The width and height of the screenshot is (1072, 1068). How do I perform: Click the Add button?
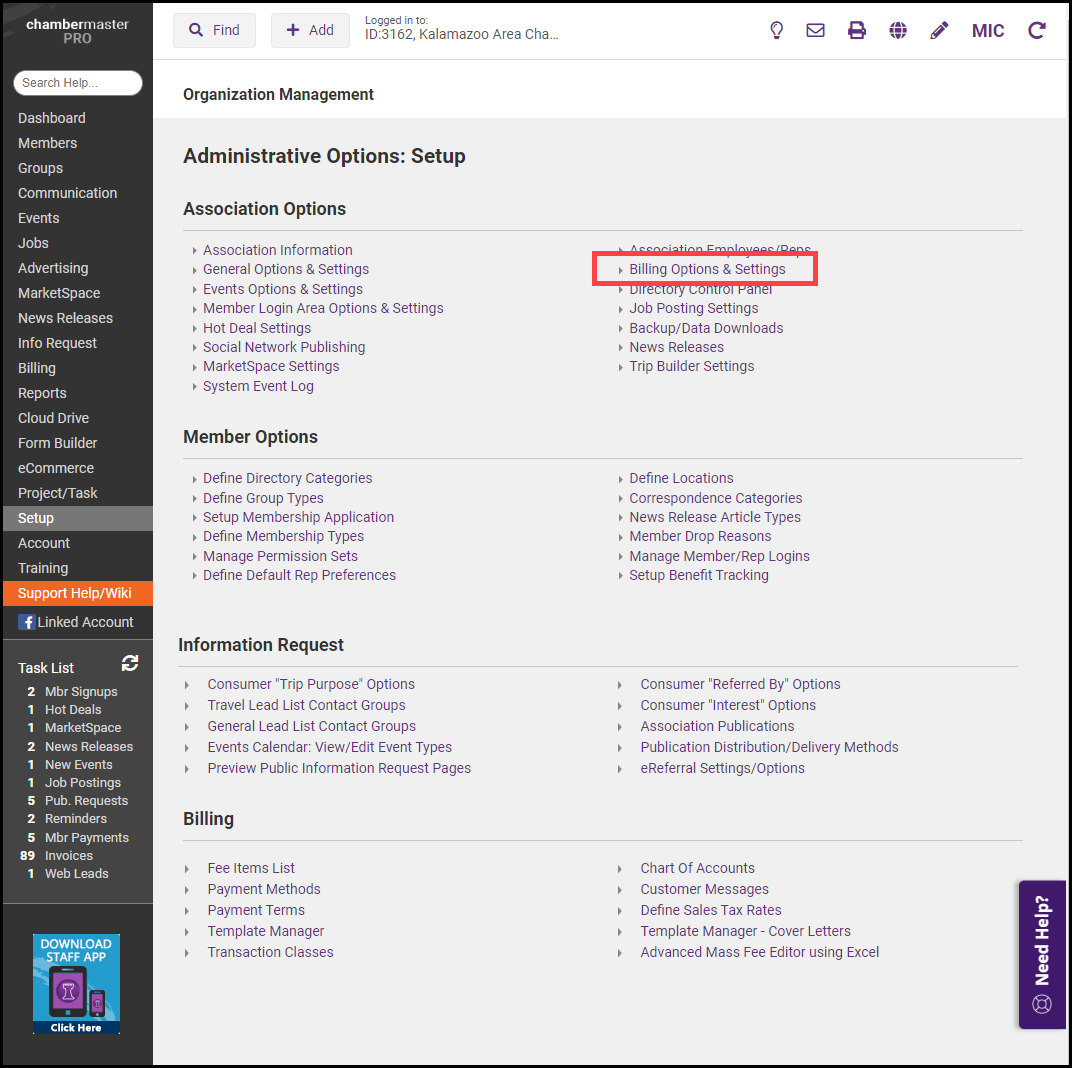[310, 30]
